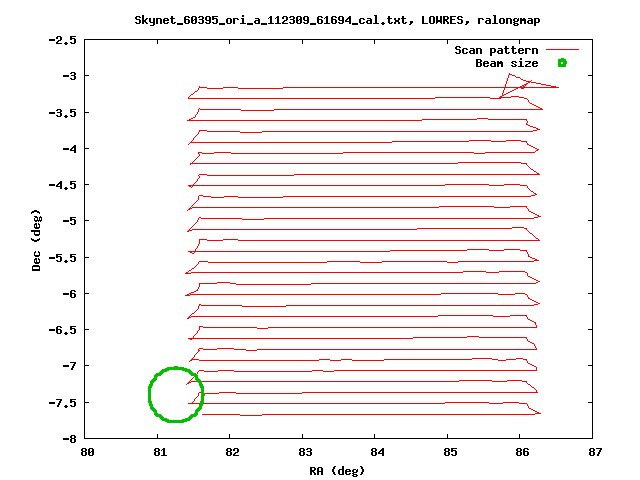Click the green beam size legend marker

(x=562, y=63)
